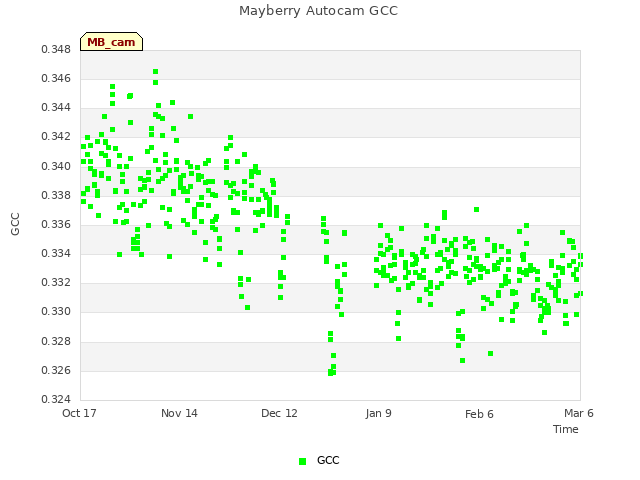Click the 0.342 y-axis value

coord(56,137)
